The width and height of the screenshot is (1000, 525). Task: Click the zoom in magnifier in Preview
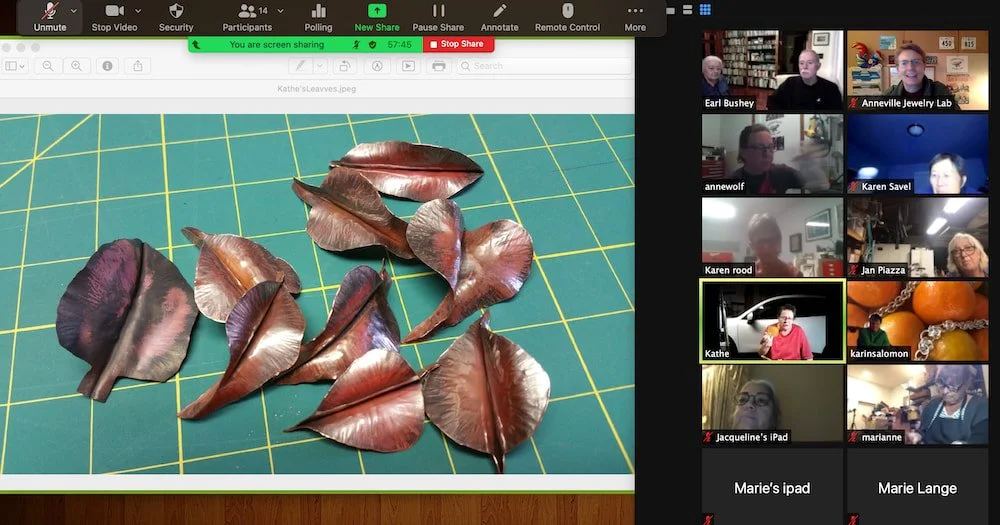[x=77, y=66]
